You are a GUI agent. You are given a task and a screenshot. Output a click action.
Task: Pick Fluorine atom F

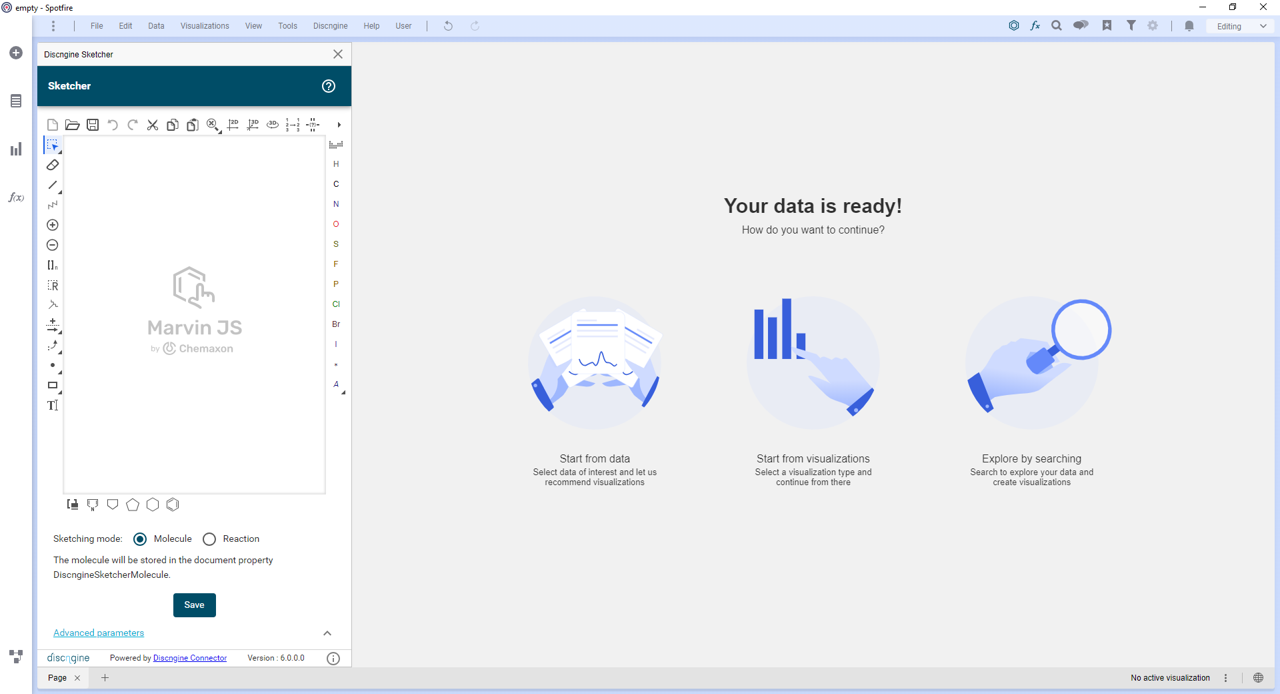(x=336, y=264)
